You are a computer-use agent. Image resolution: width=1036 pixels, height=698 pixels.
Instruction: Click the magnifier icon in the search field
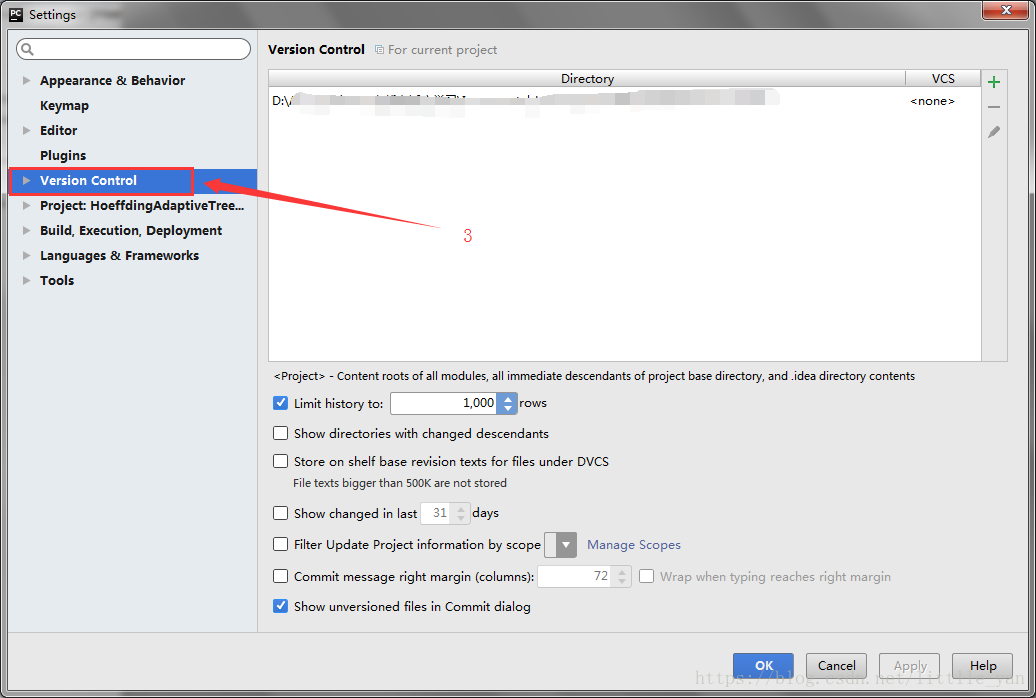point(26,48)
